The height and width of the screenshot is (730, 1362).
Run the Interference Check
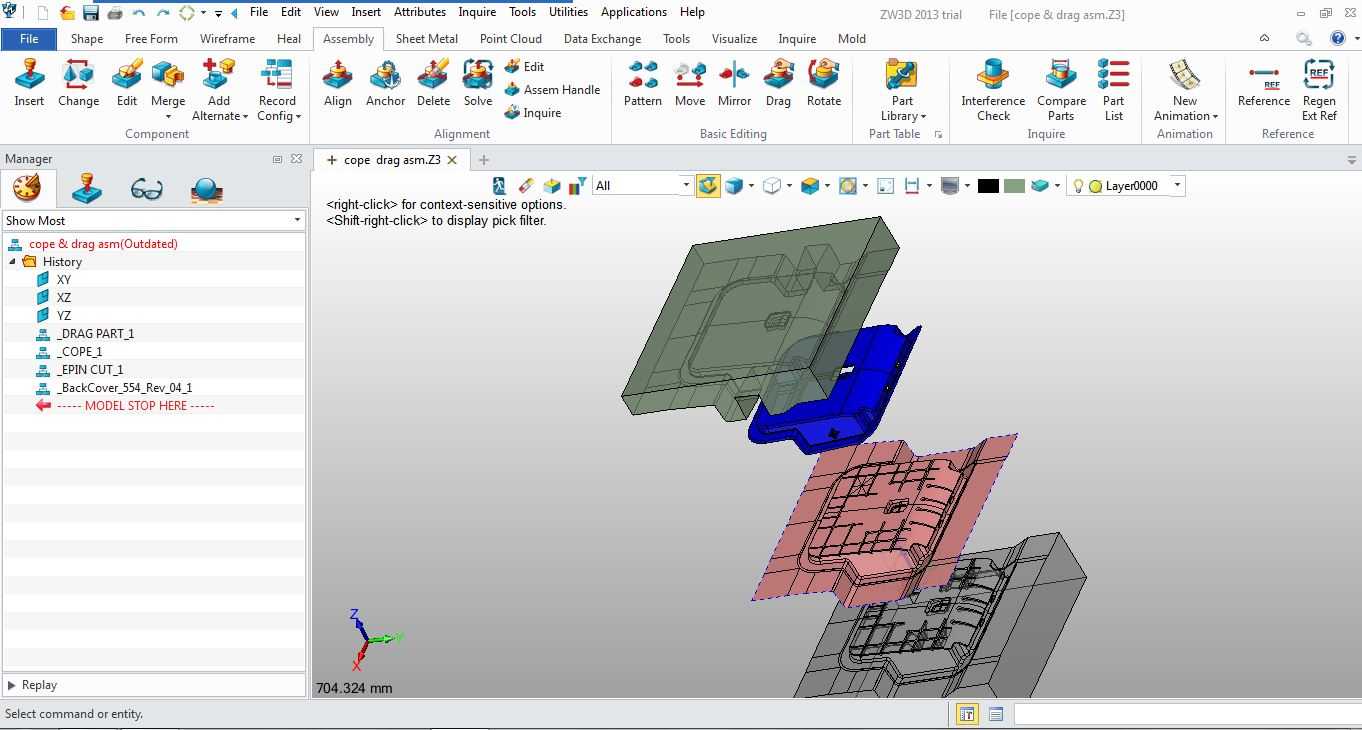click(993, 90)
